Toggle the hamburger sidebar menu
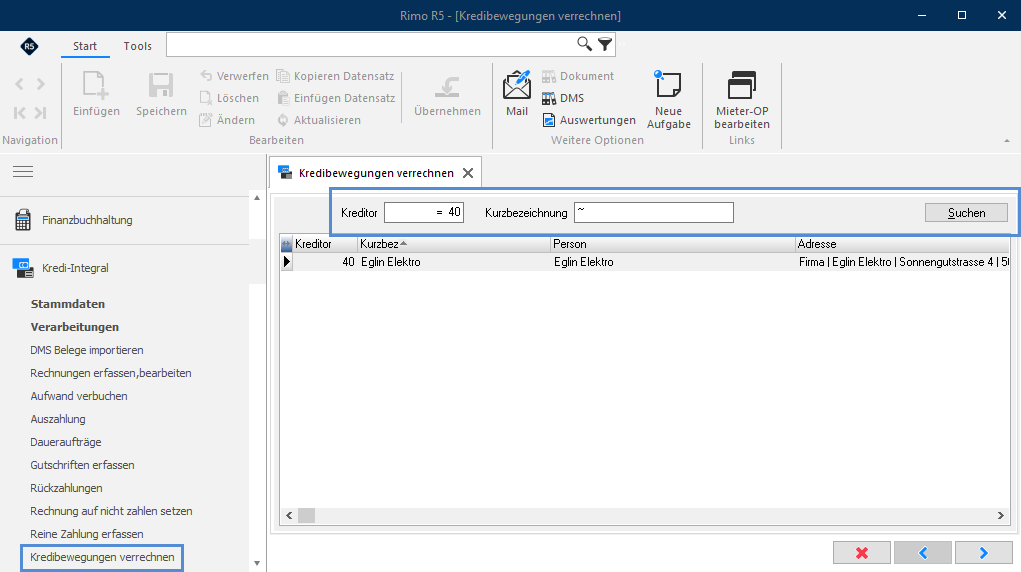1021x572 pixels. click(23, 172)
